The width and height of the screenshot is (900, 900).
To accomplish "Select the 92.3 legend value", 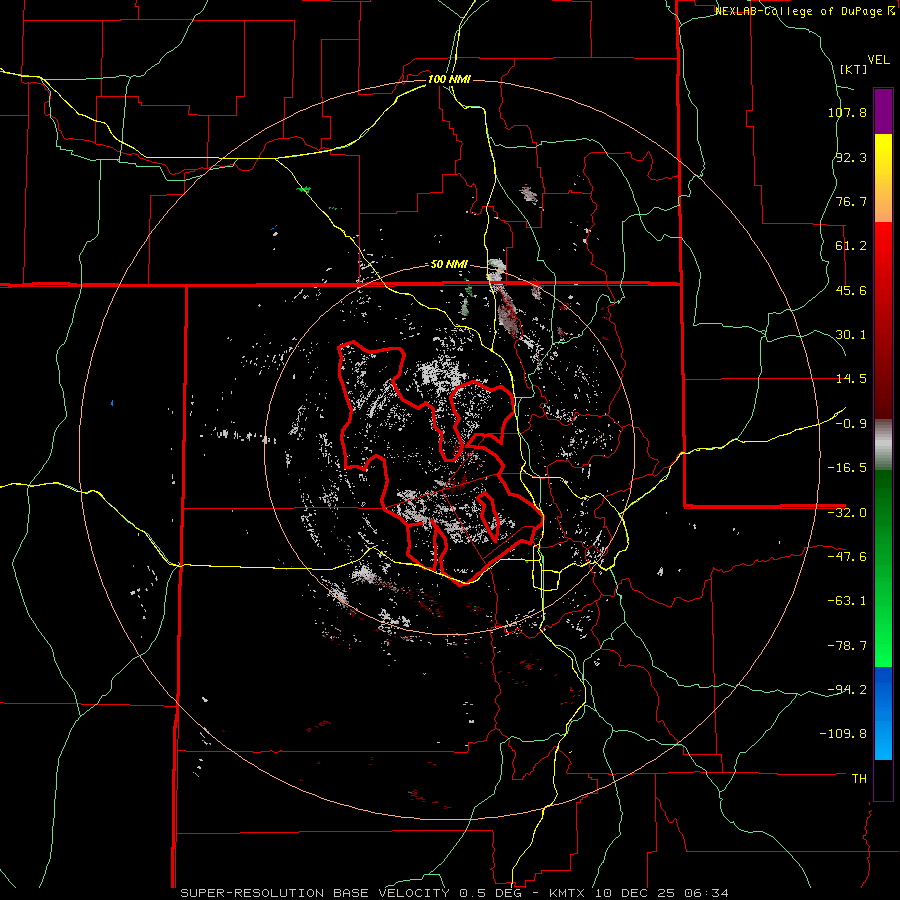I will click(x=851, y=157).
